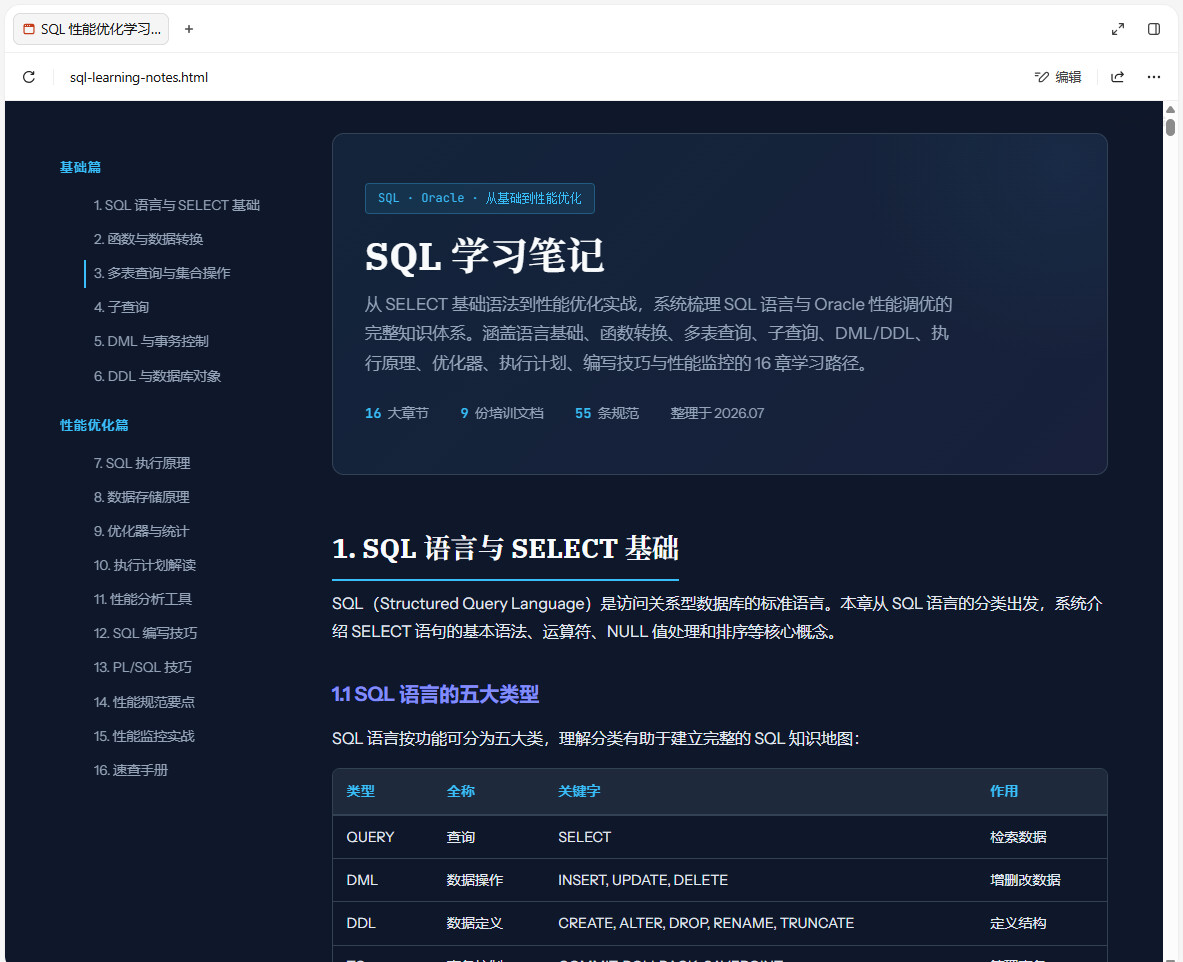Jump to 3. 多表查询与集合操作
The height and width of the screenshot is (962, 1183).
coord(162,273)
